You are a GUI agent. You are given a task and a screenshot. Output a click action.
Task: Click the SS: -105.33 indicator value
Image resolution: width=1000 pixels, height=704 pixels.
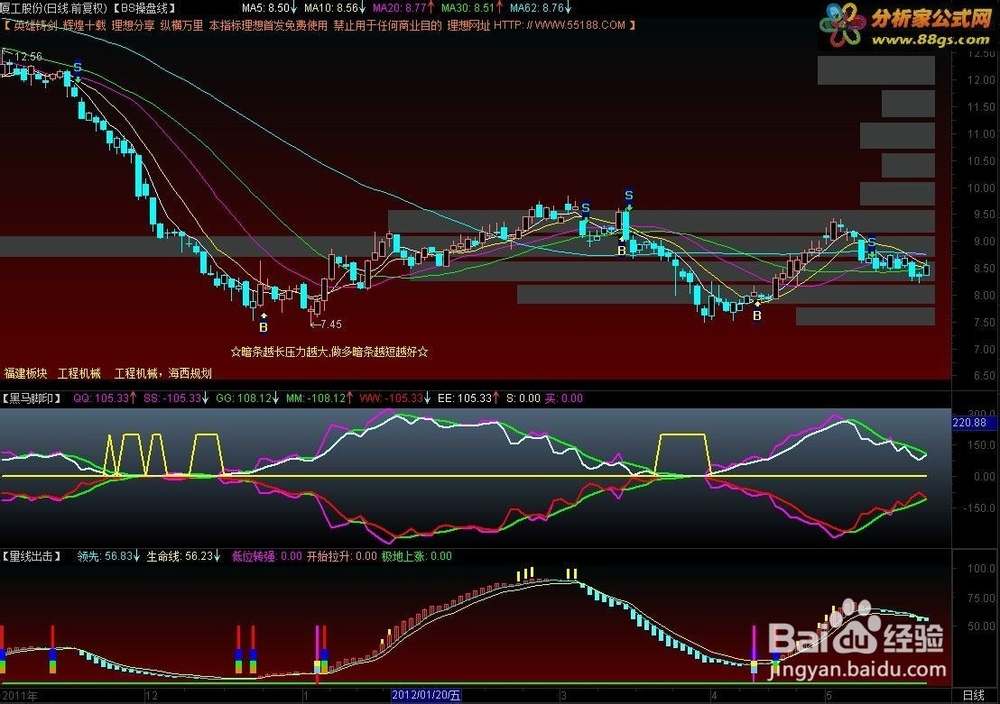[x=177, y=399]
